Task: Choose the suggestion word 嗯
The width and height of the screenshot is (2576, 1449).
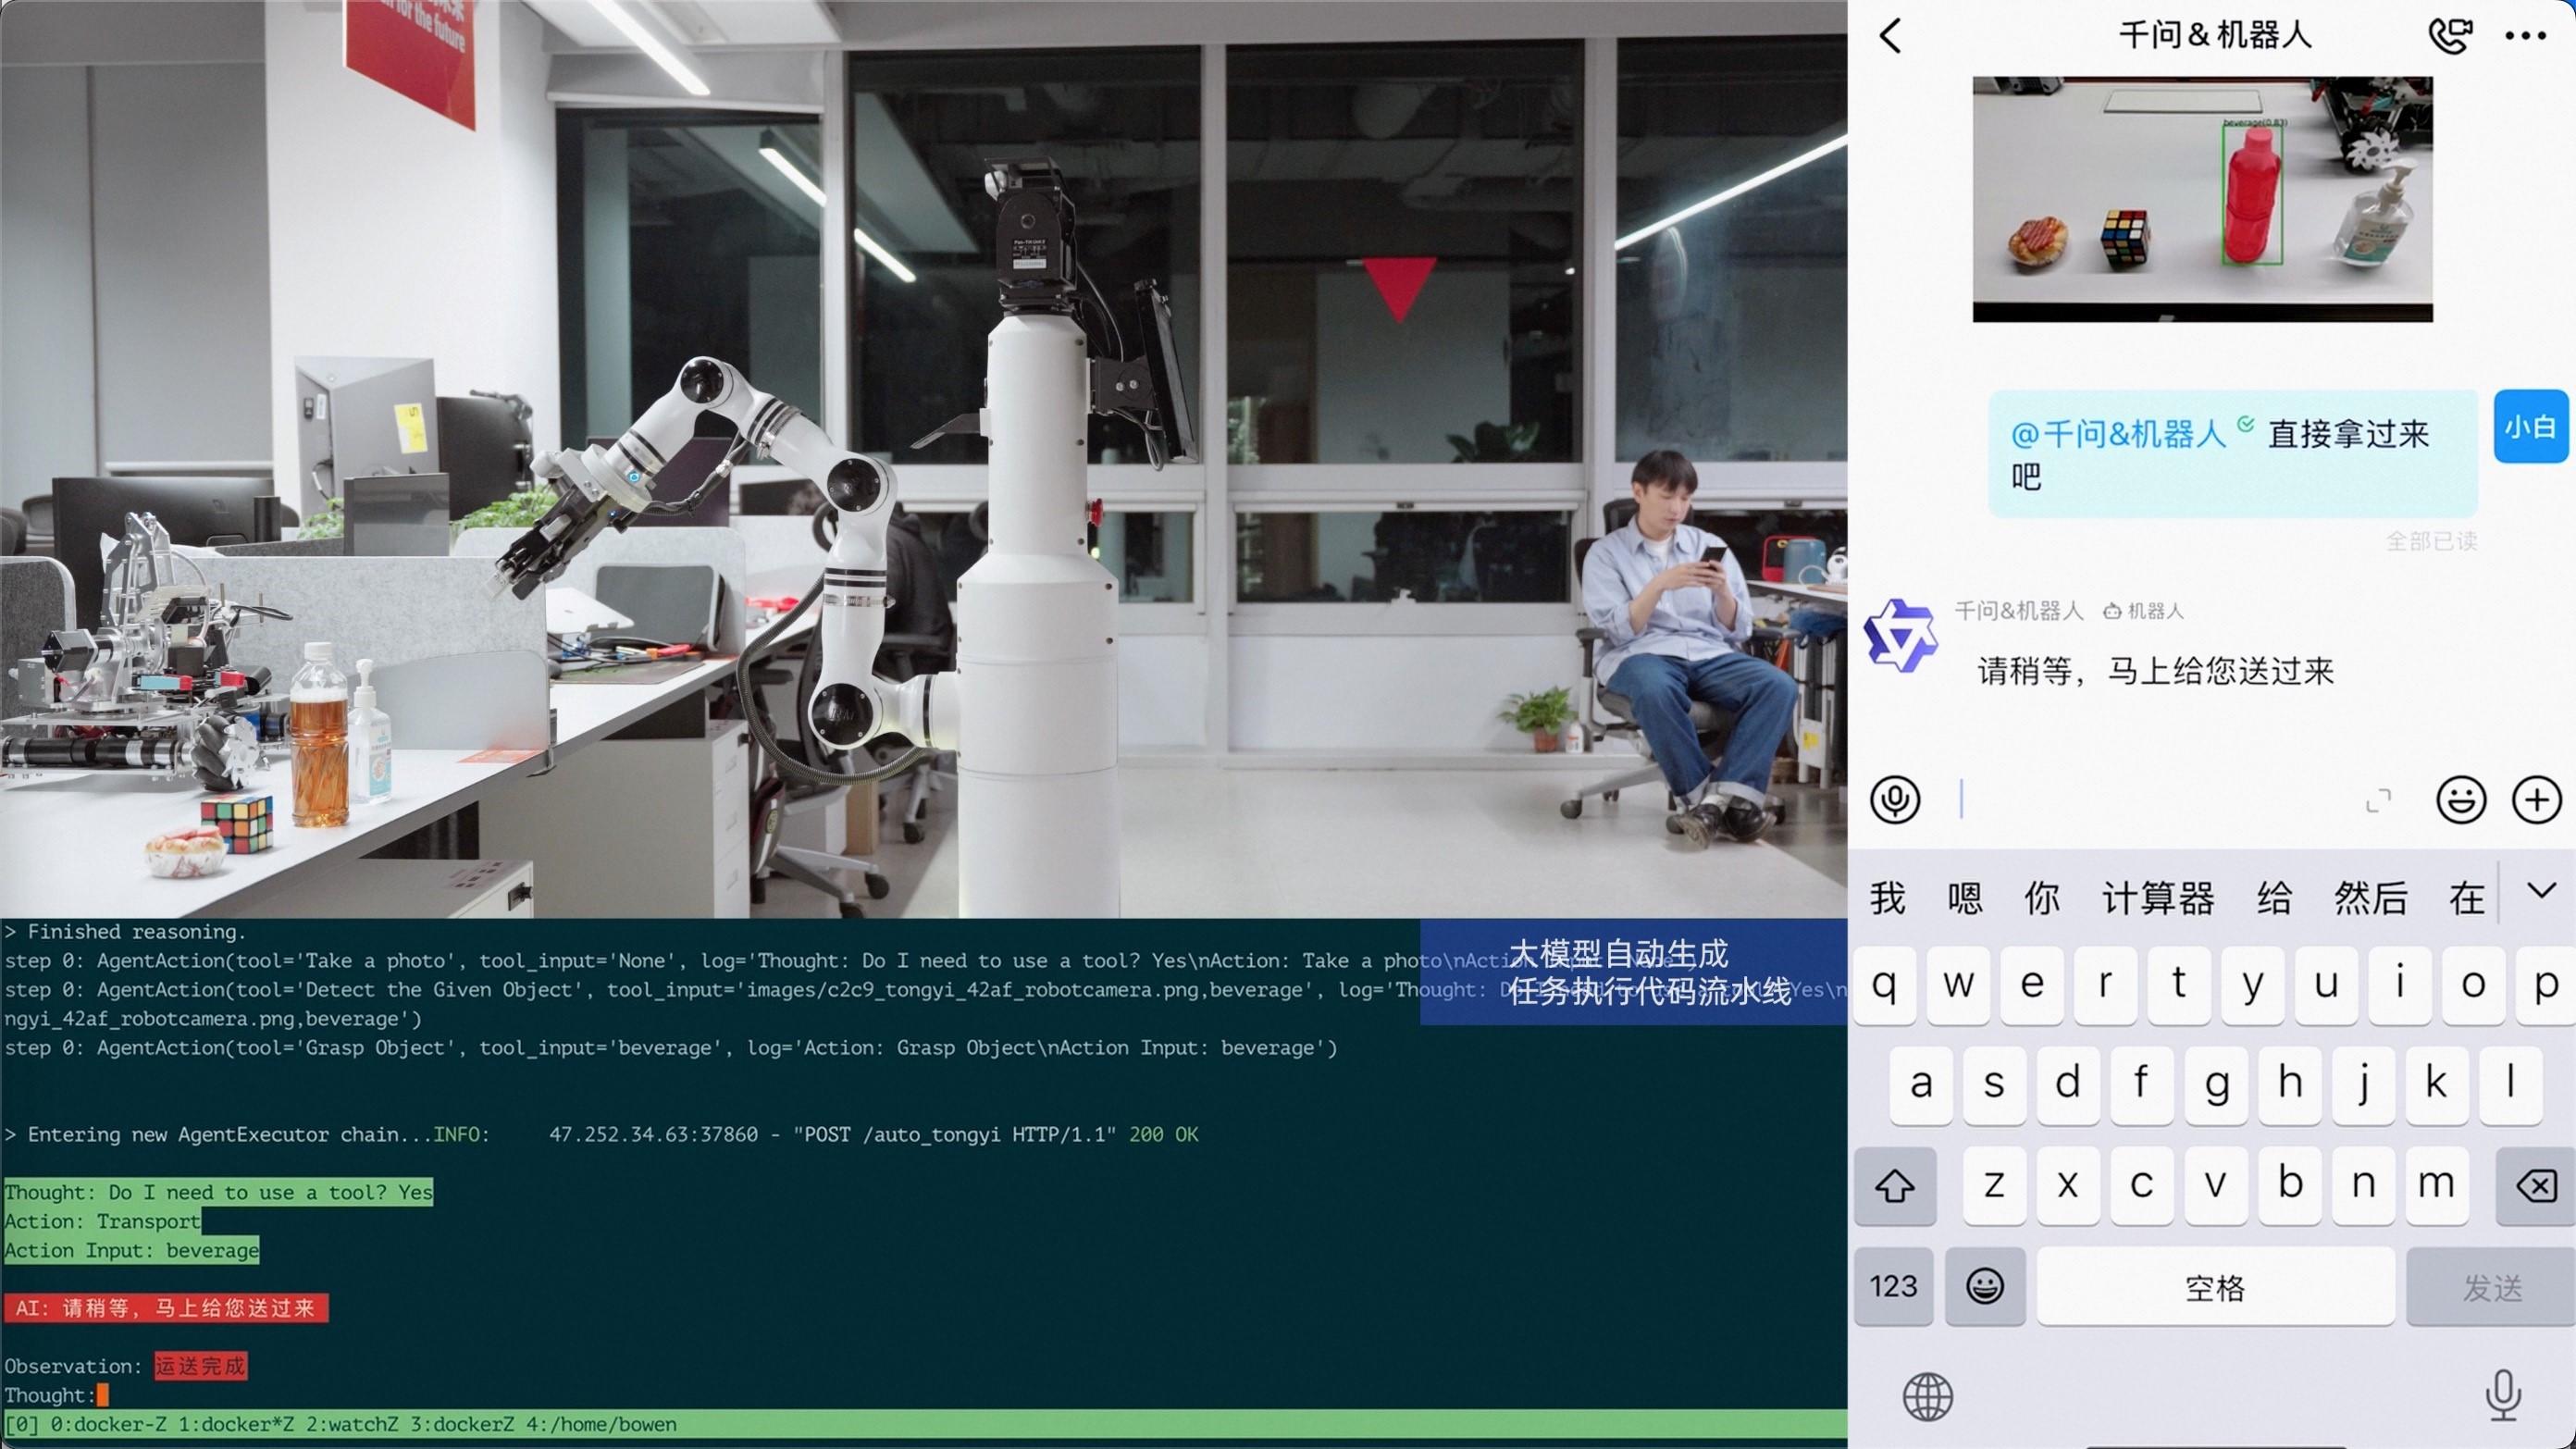Action: coord(1964,898)
